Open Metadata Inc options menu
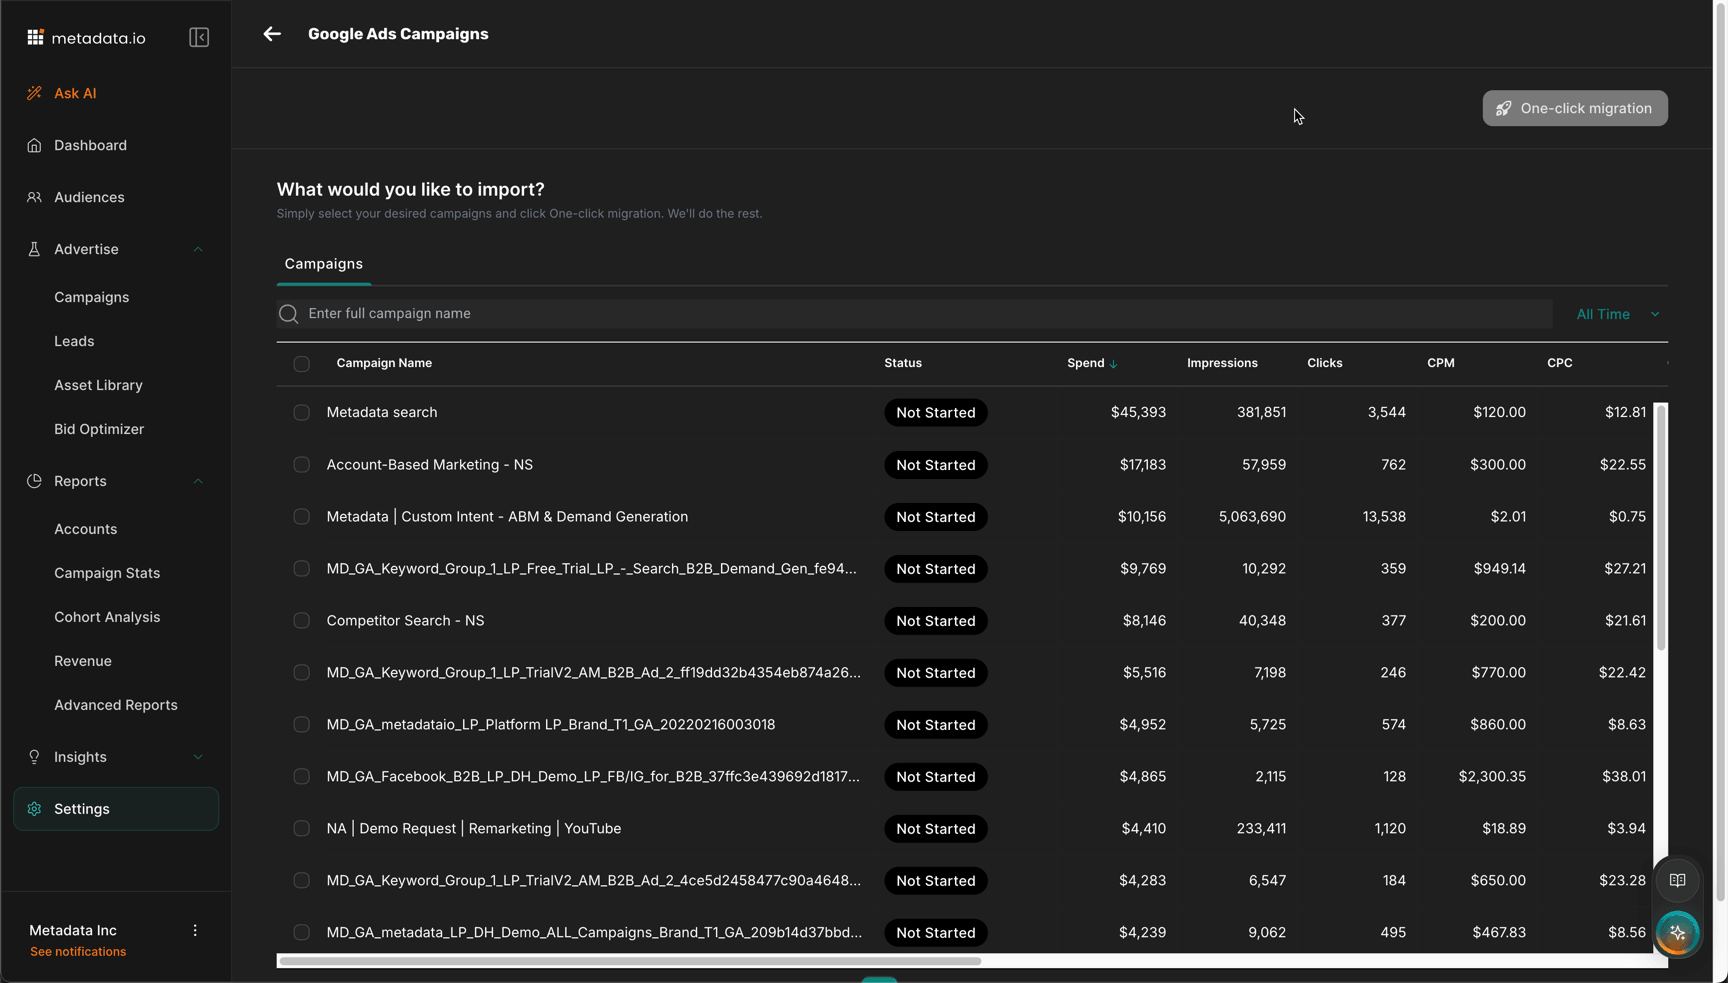This screenshot has height=983, width=1728. click(195, 930)
